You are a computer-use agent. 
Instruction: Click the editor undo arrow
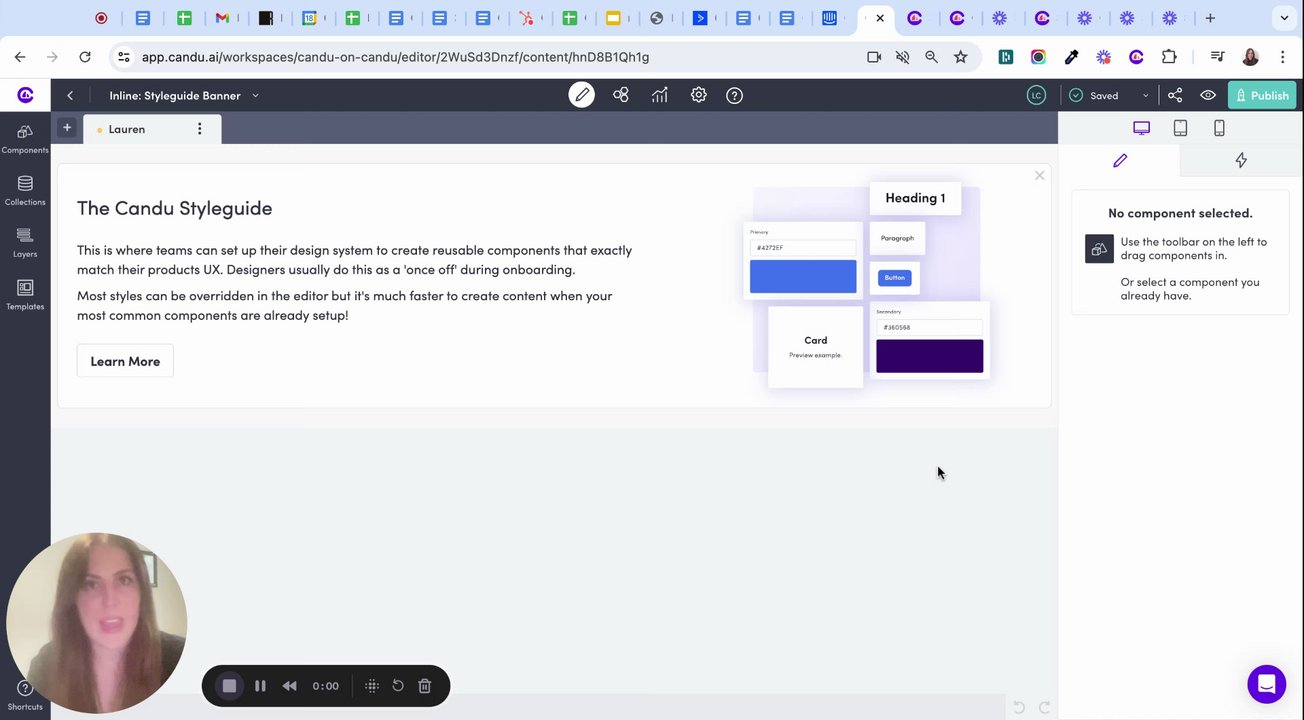1019,707
